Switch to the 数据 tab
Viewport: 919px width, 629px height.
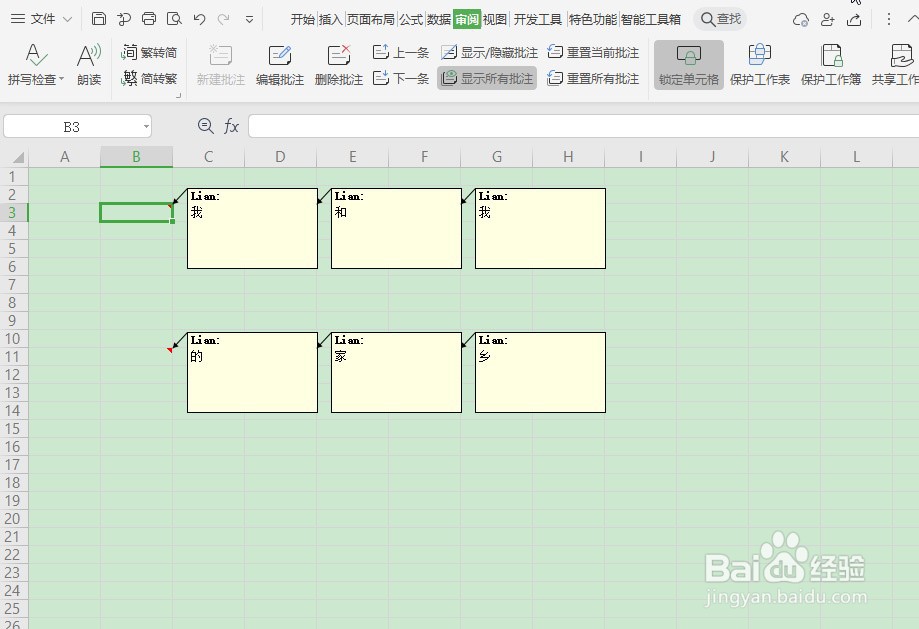click(x=438, y=19)
